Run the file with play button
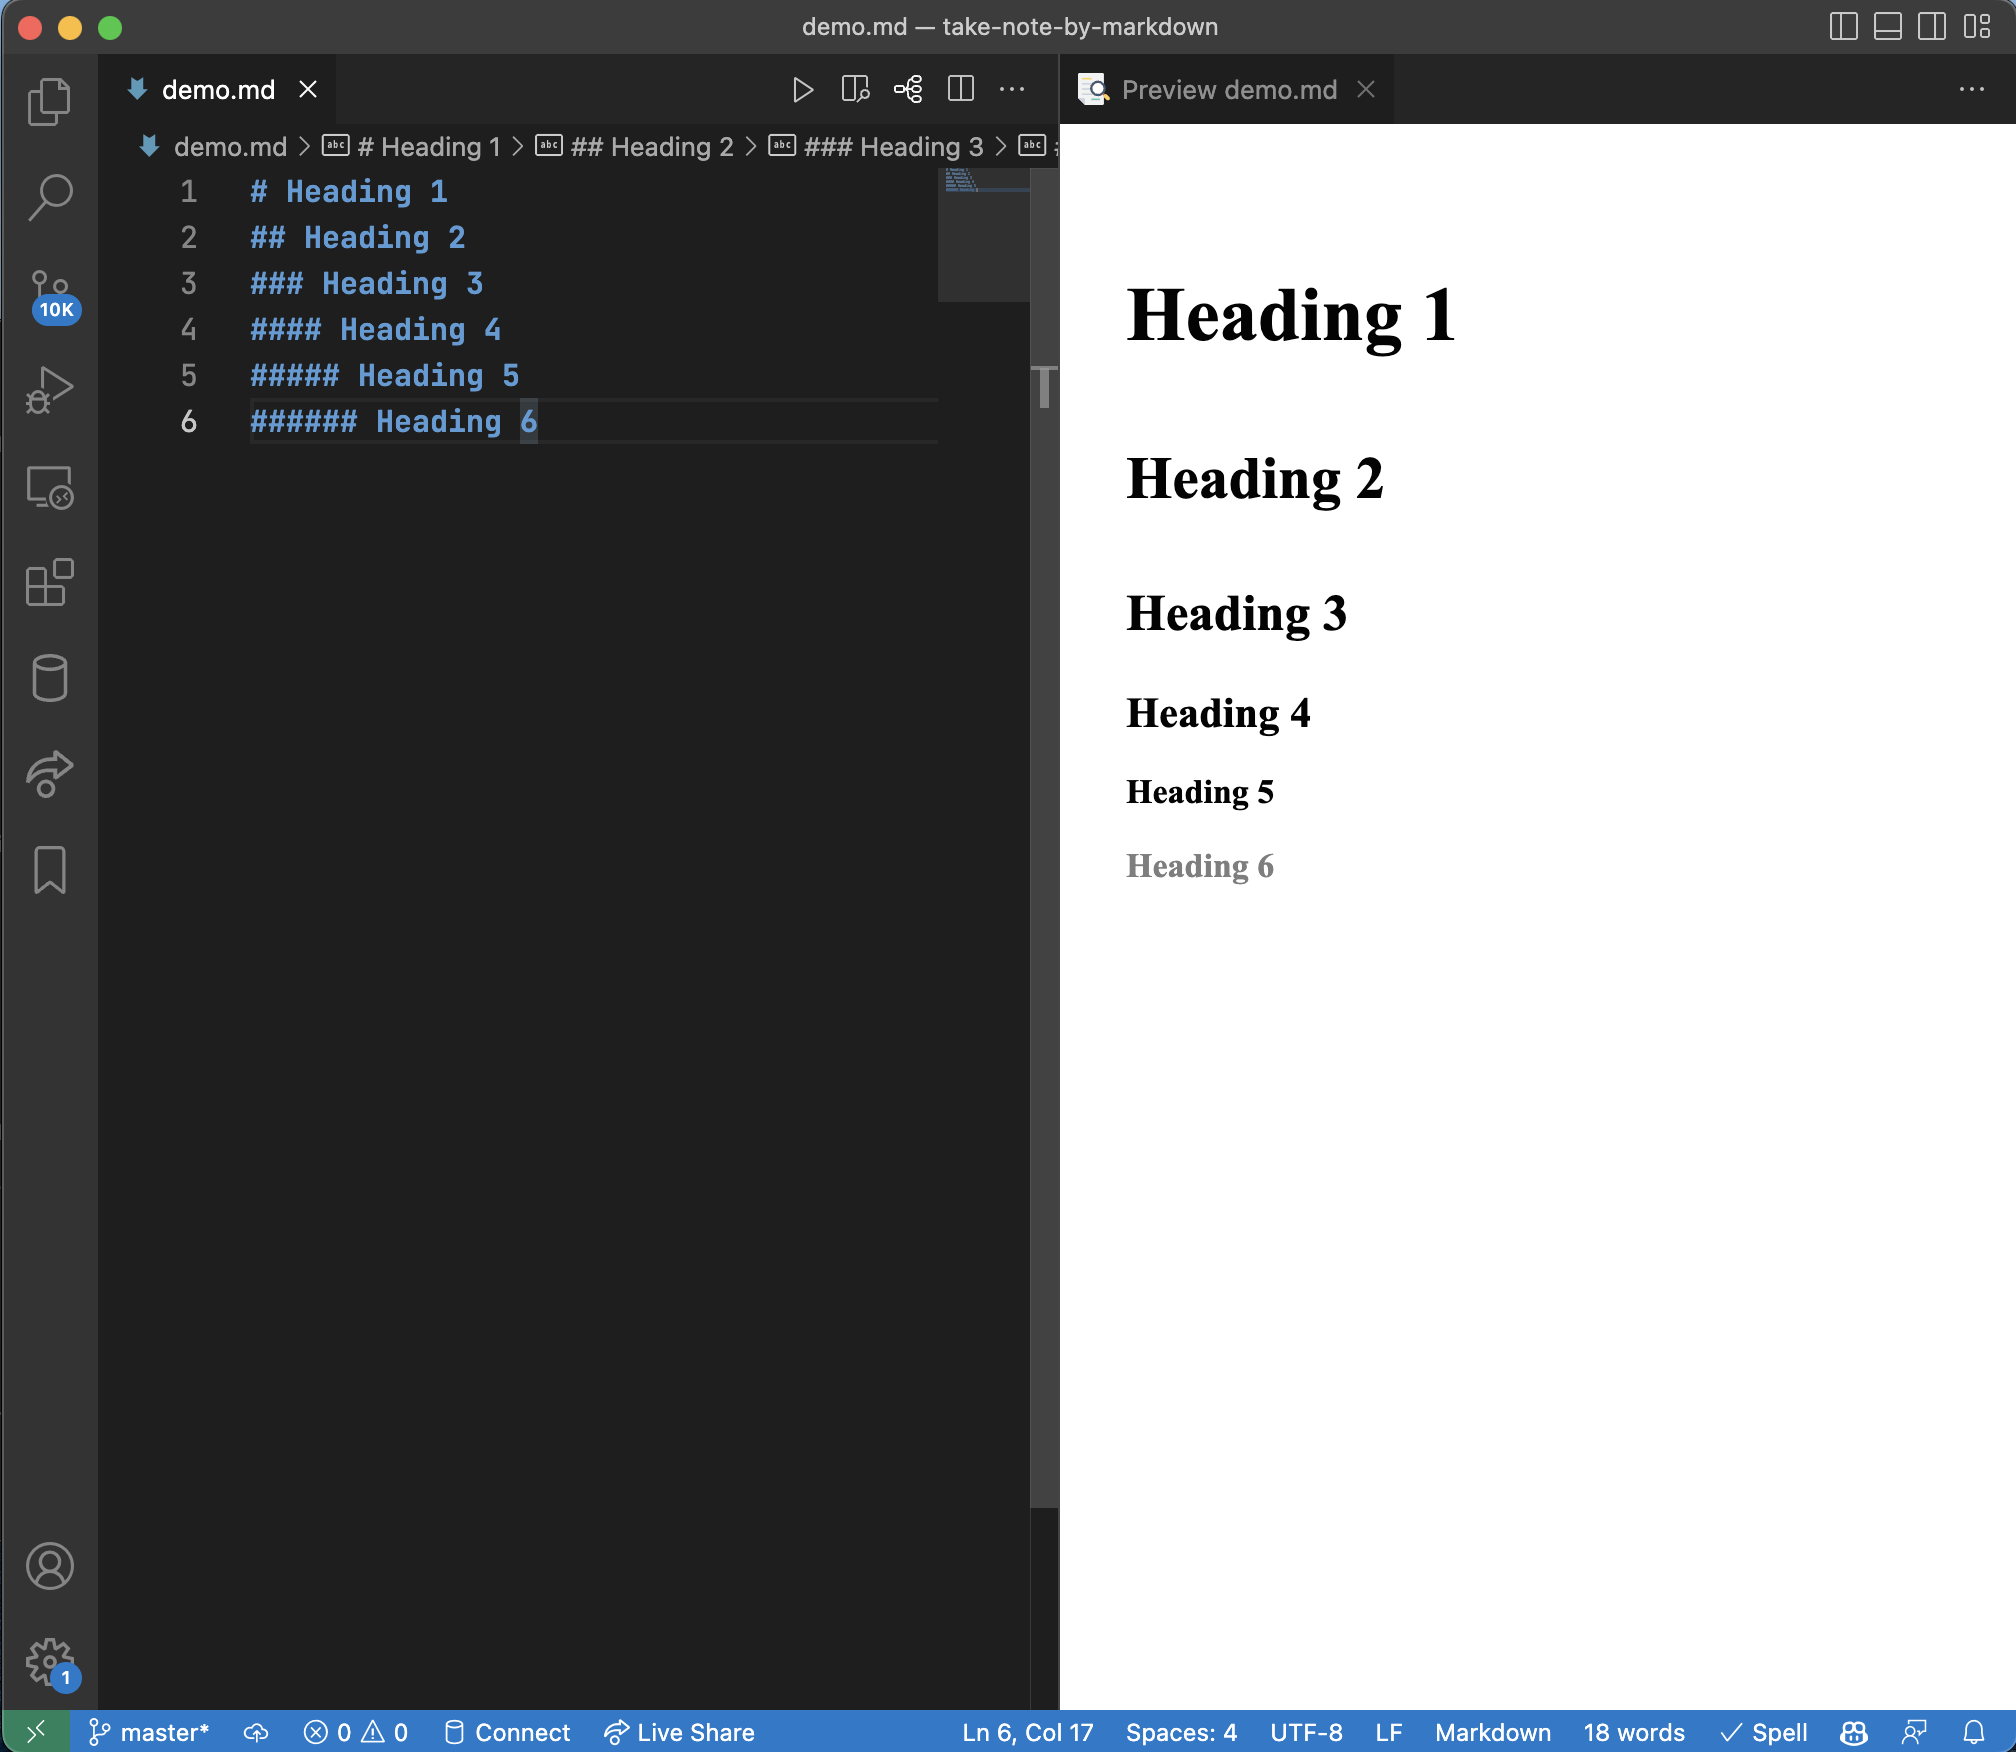Viewport: 2016px width, 1752px height. (x=802, y=90)
